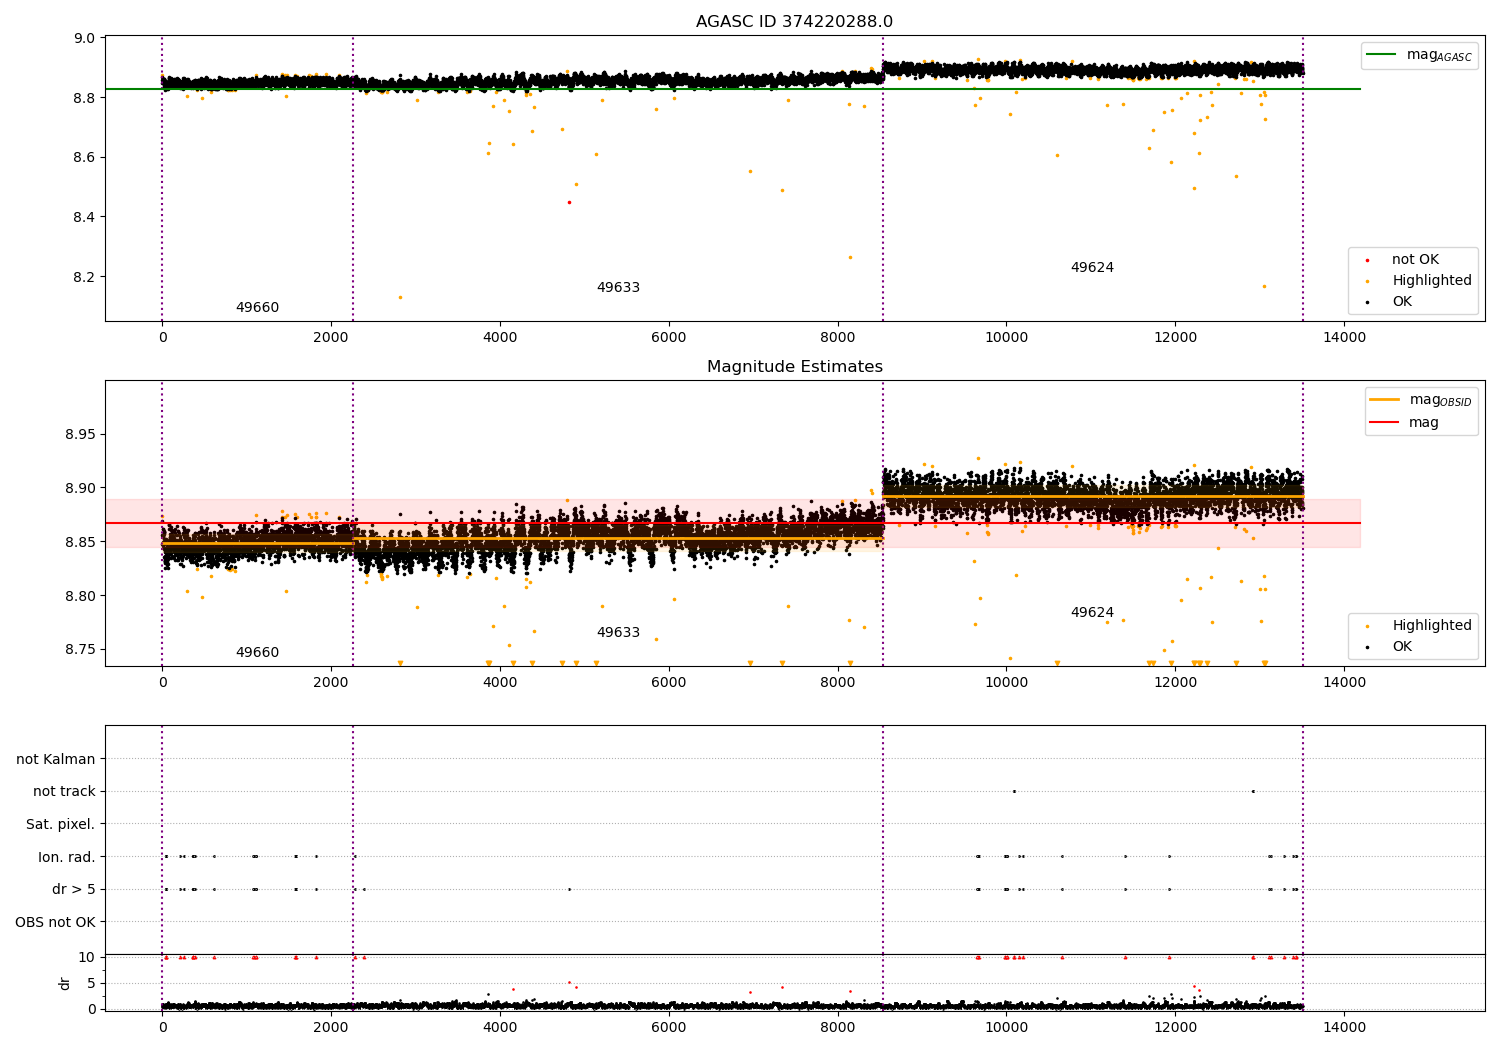Select the 'Ion. rad.' axis label
Viewport: 1500px width, 1050px height.
pos(67,857)
